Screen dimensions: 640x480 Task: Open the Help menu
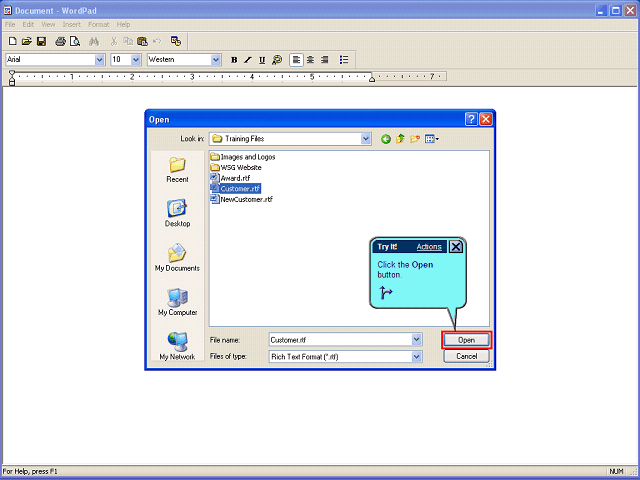123,24
